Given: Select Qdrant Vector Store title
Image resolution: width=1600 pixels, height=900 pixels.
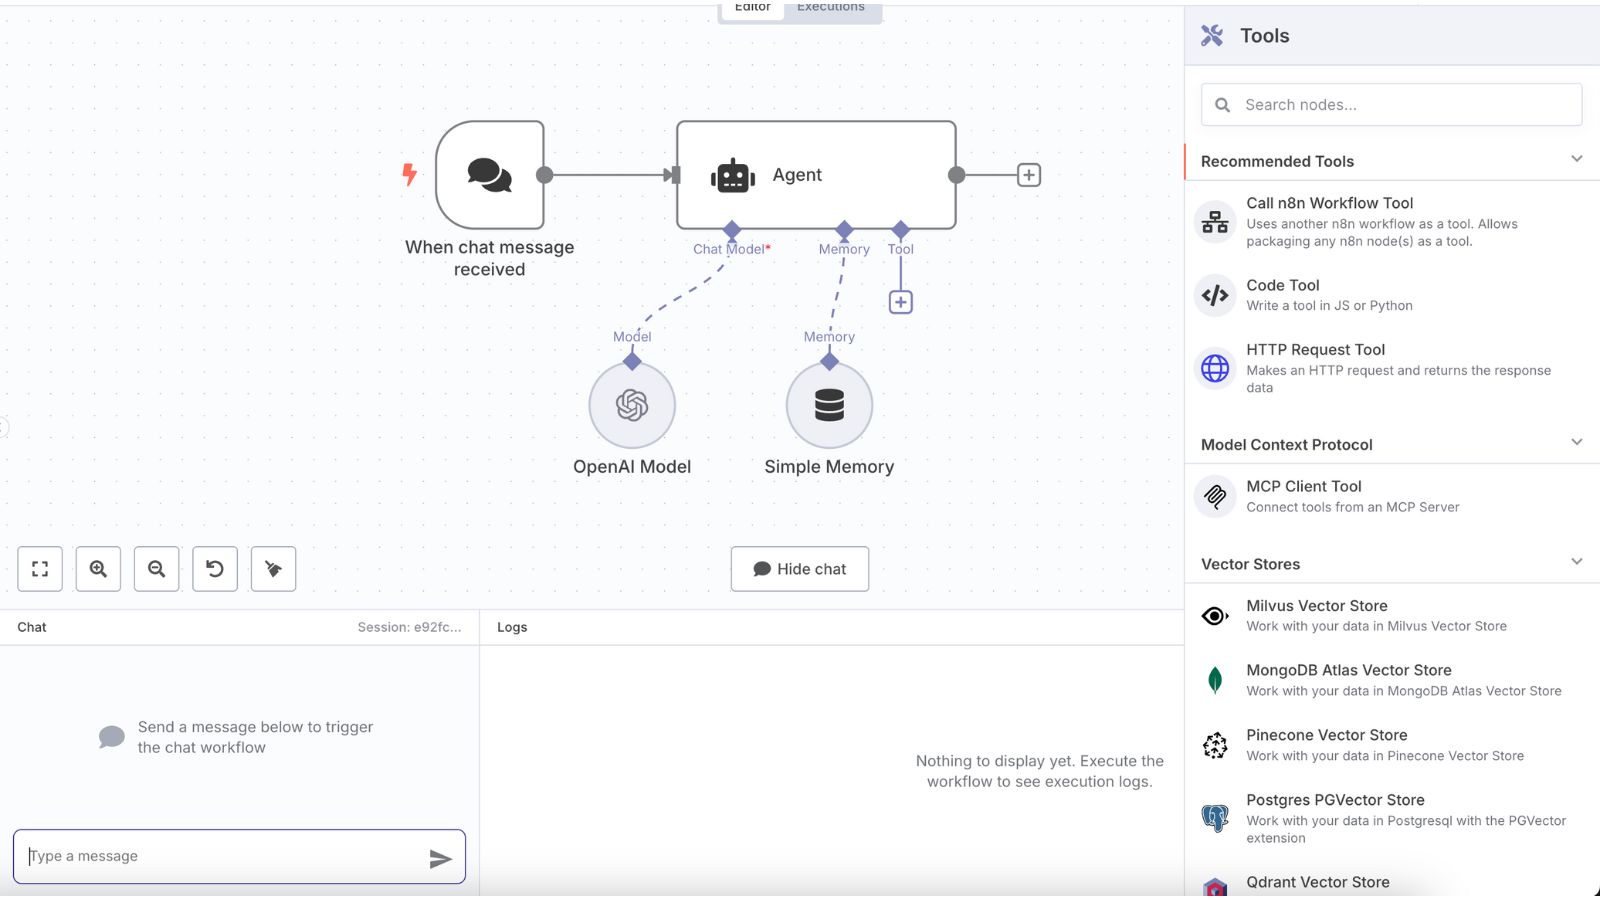Looking at the screenshot, I should [1318, 882].
